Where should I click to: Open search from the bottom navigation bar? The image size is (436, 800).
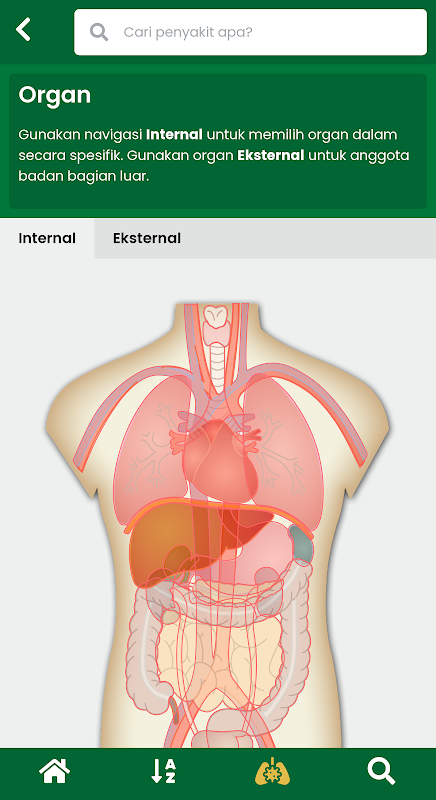(381, 771)
